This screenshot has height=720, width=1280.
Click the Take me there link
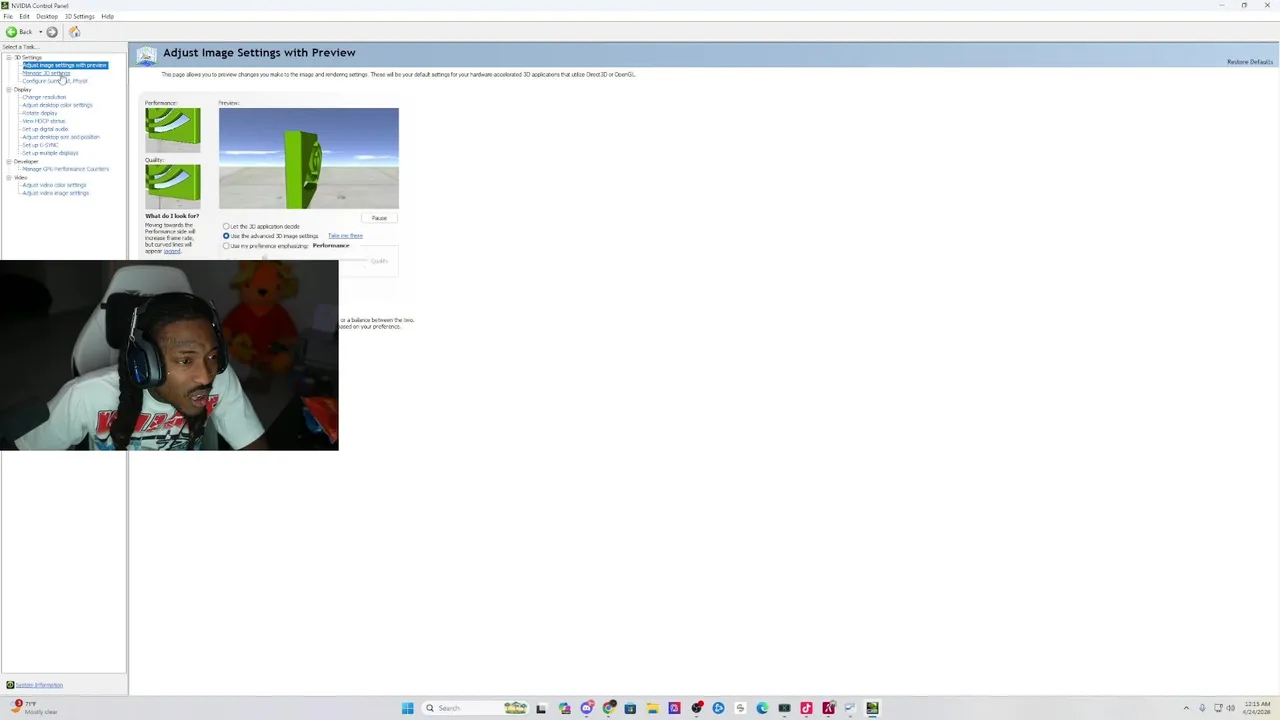point(345,236)
